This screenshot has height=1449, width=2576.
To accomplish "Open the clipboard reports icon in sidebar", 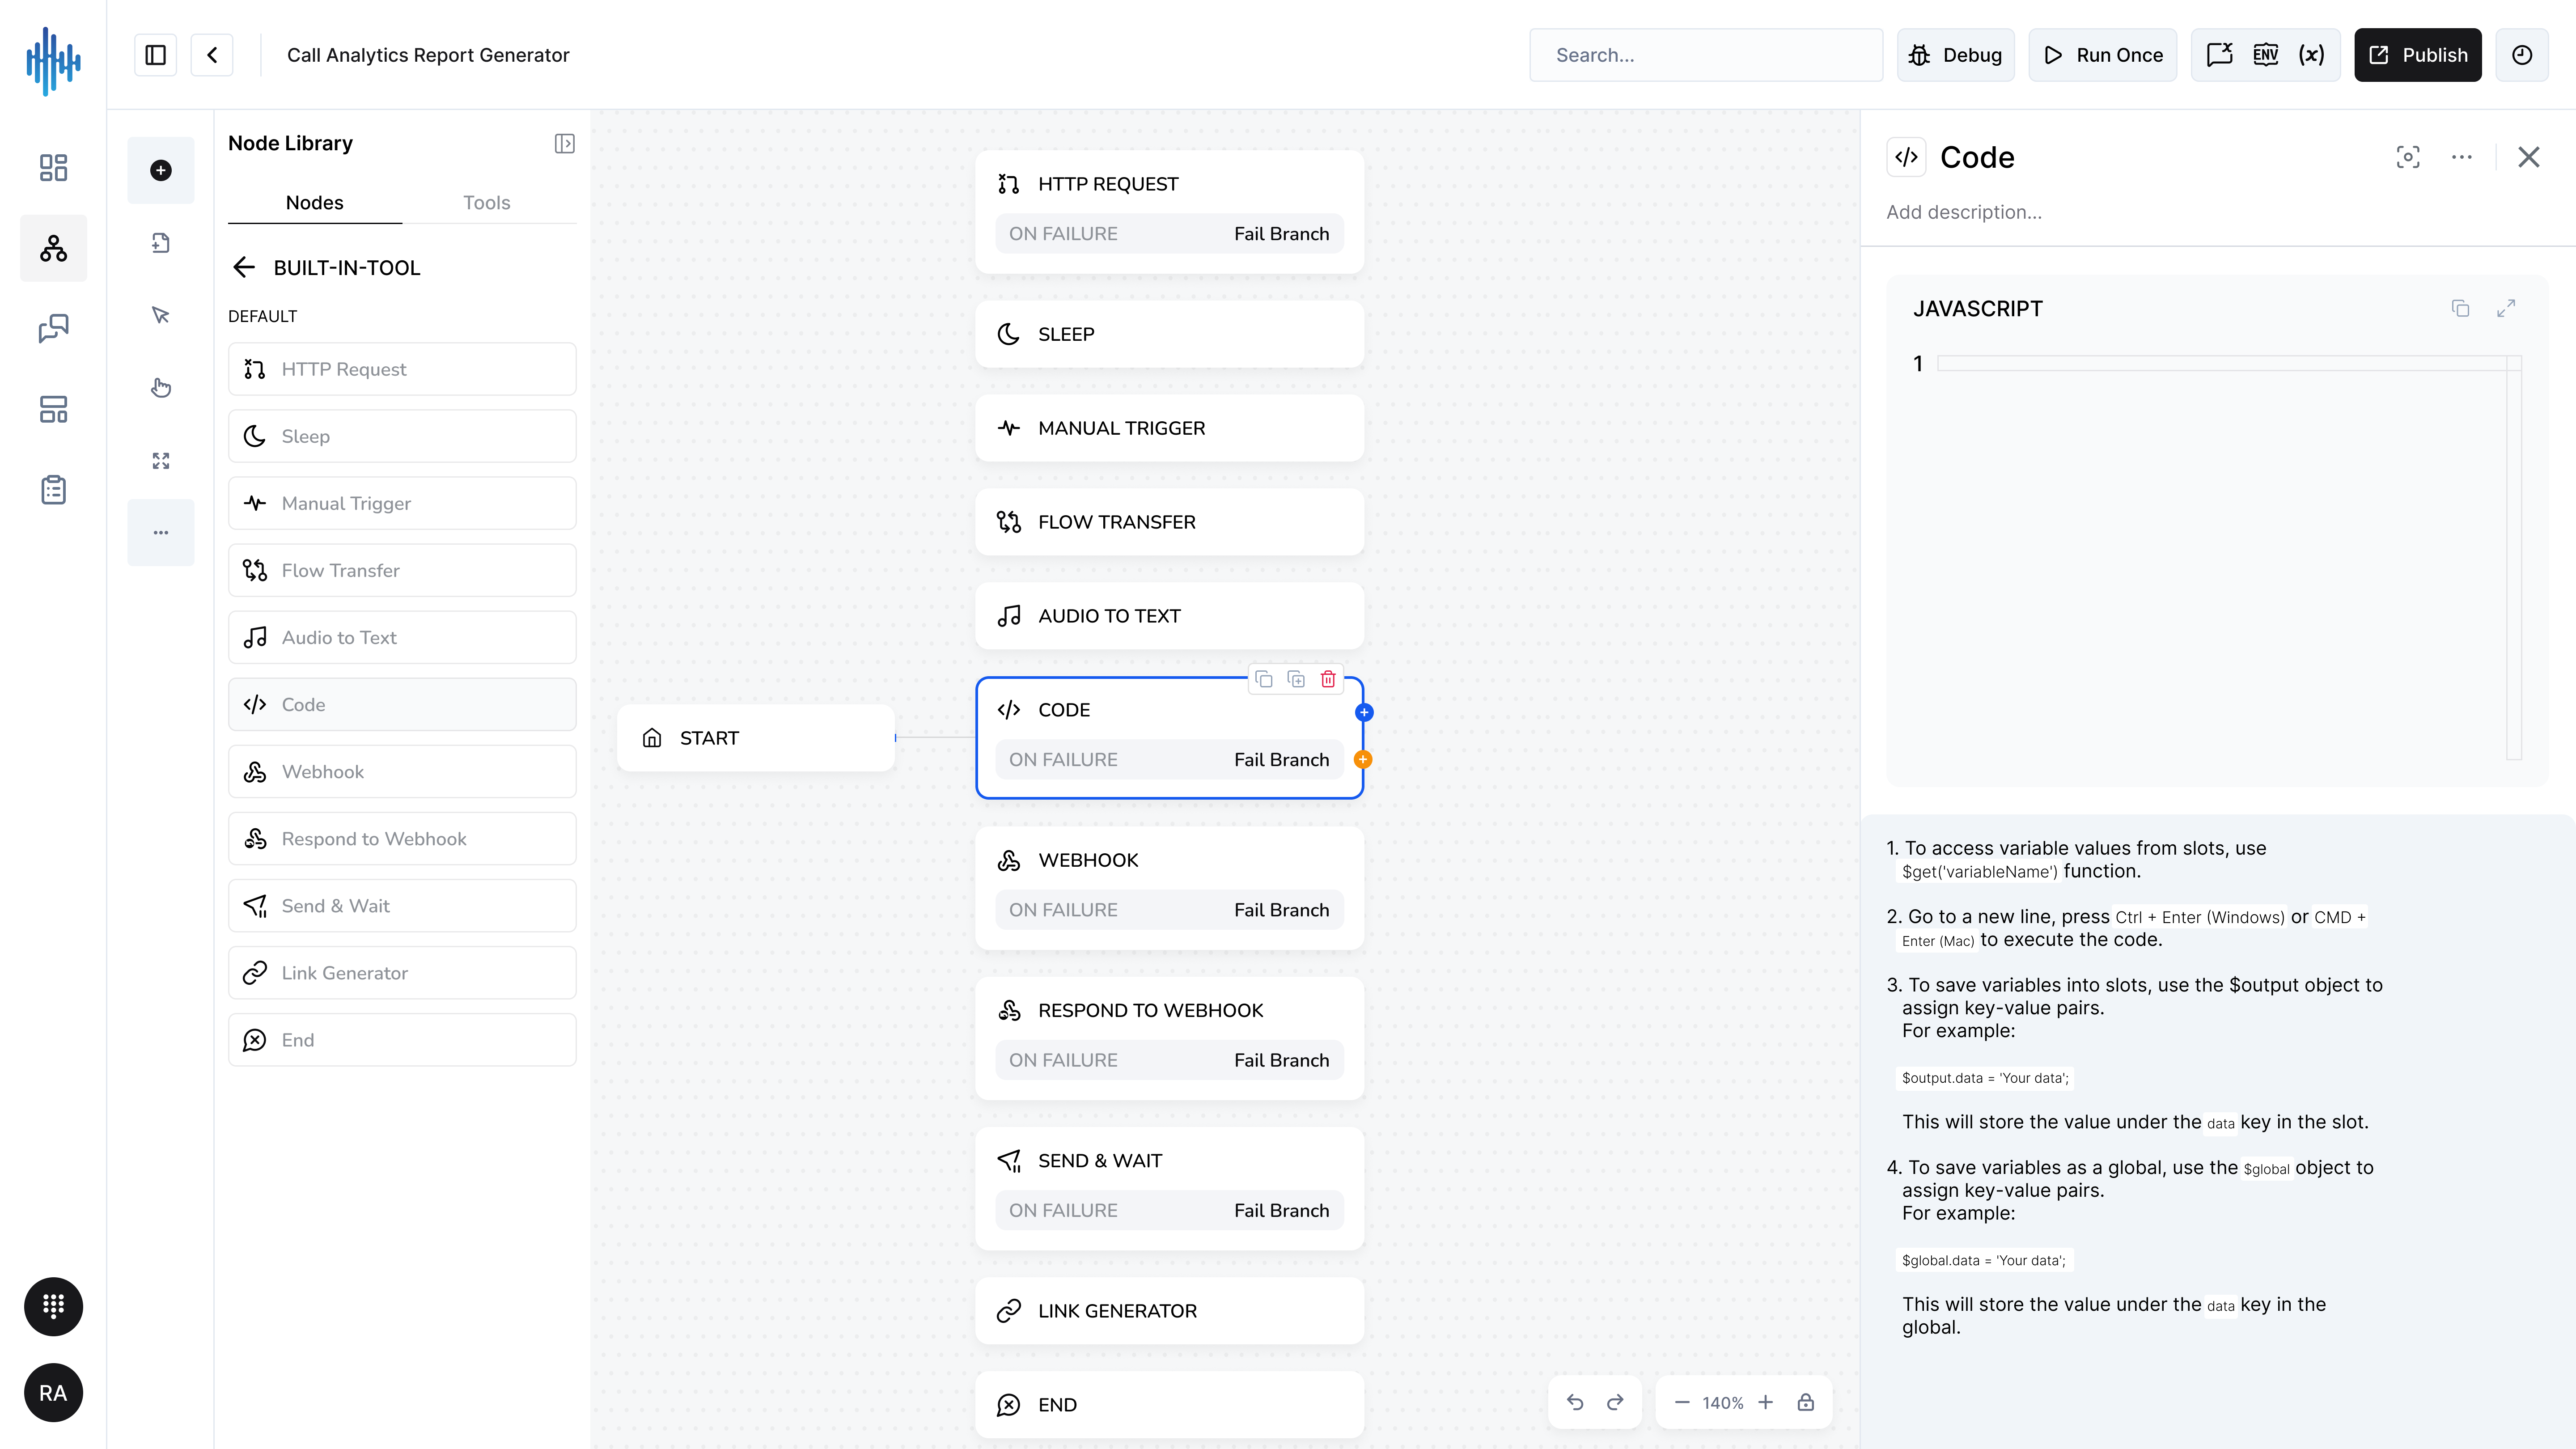I will [x=53, y=490].
